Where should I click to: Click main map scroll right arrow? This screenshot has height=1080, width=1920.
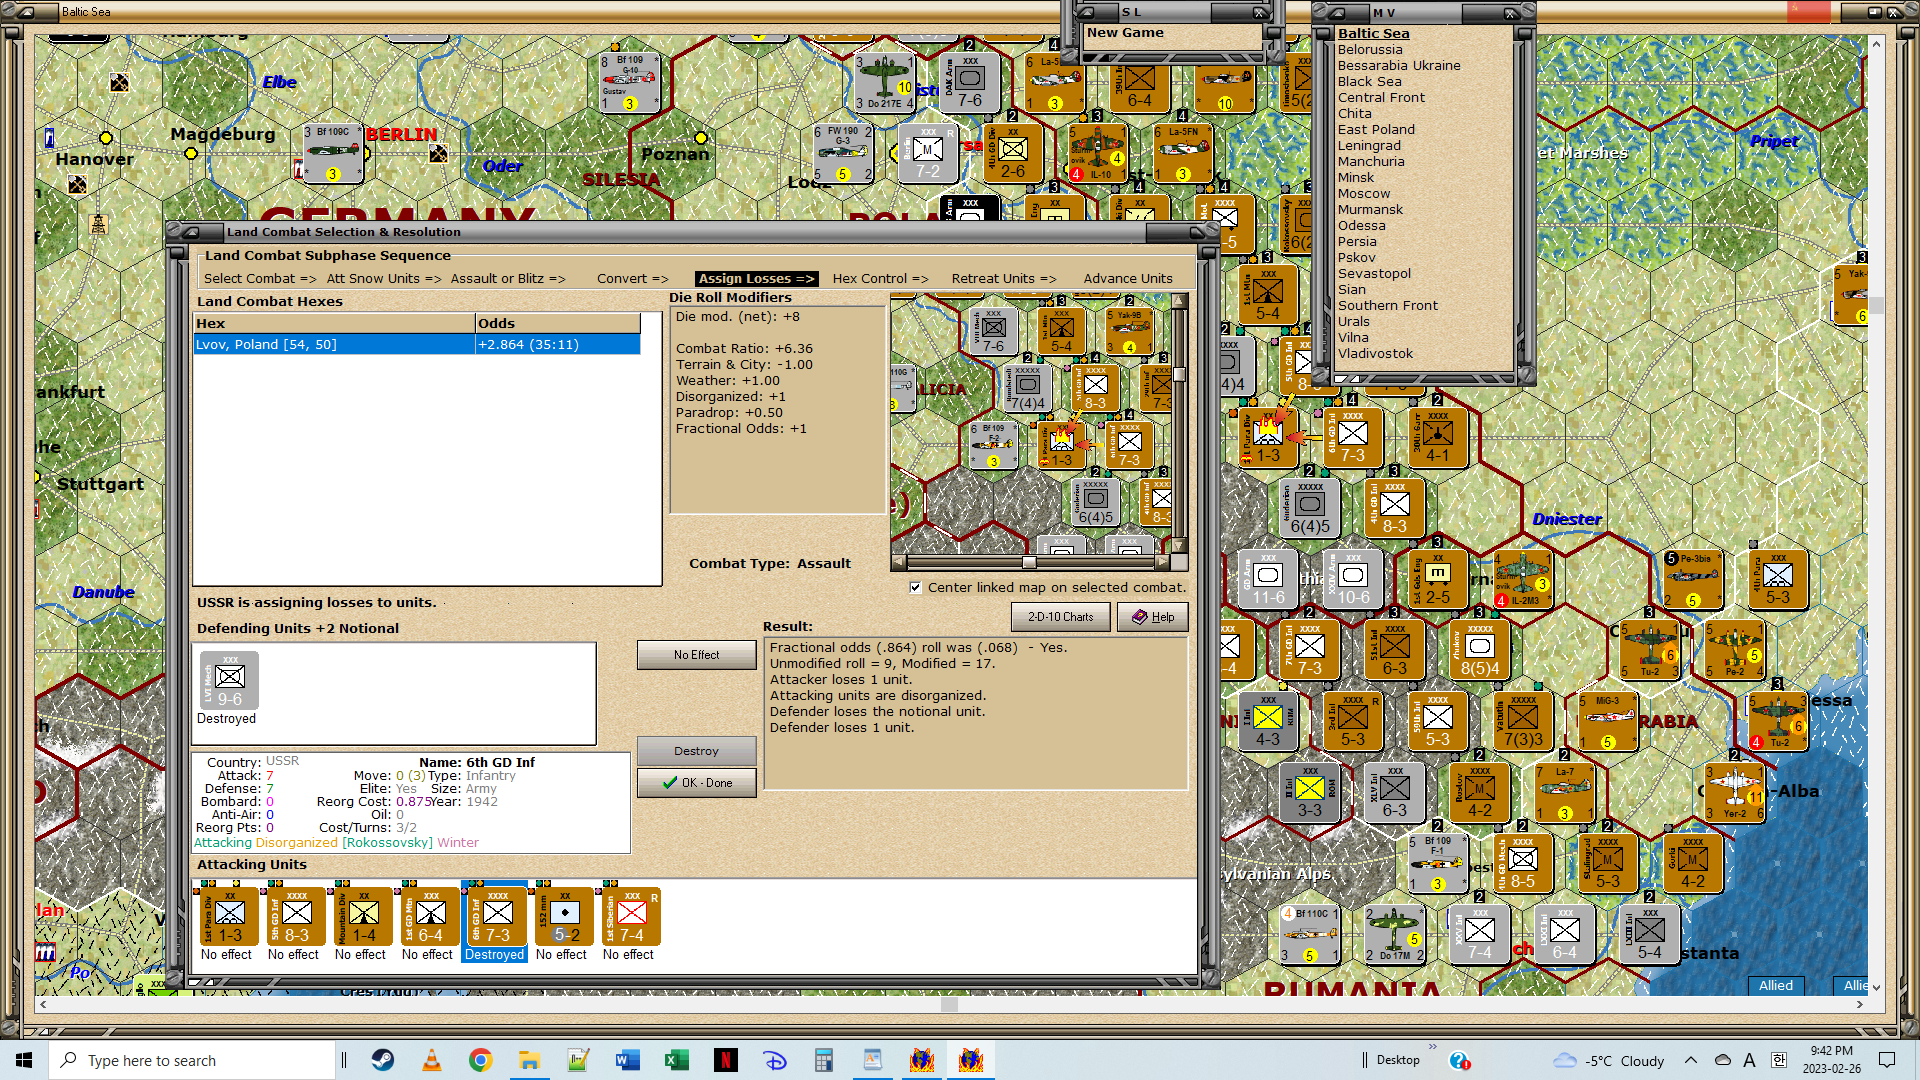[x=1859, y=1004]
